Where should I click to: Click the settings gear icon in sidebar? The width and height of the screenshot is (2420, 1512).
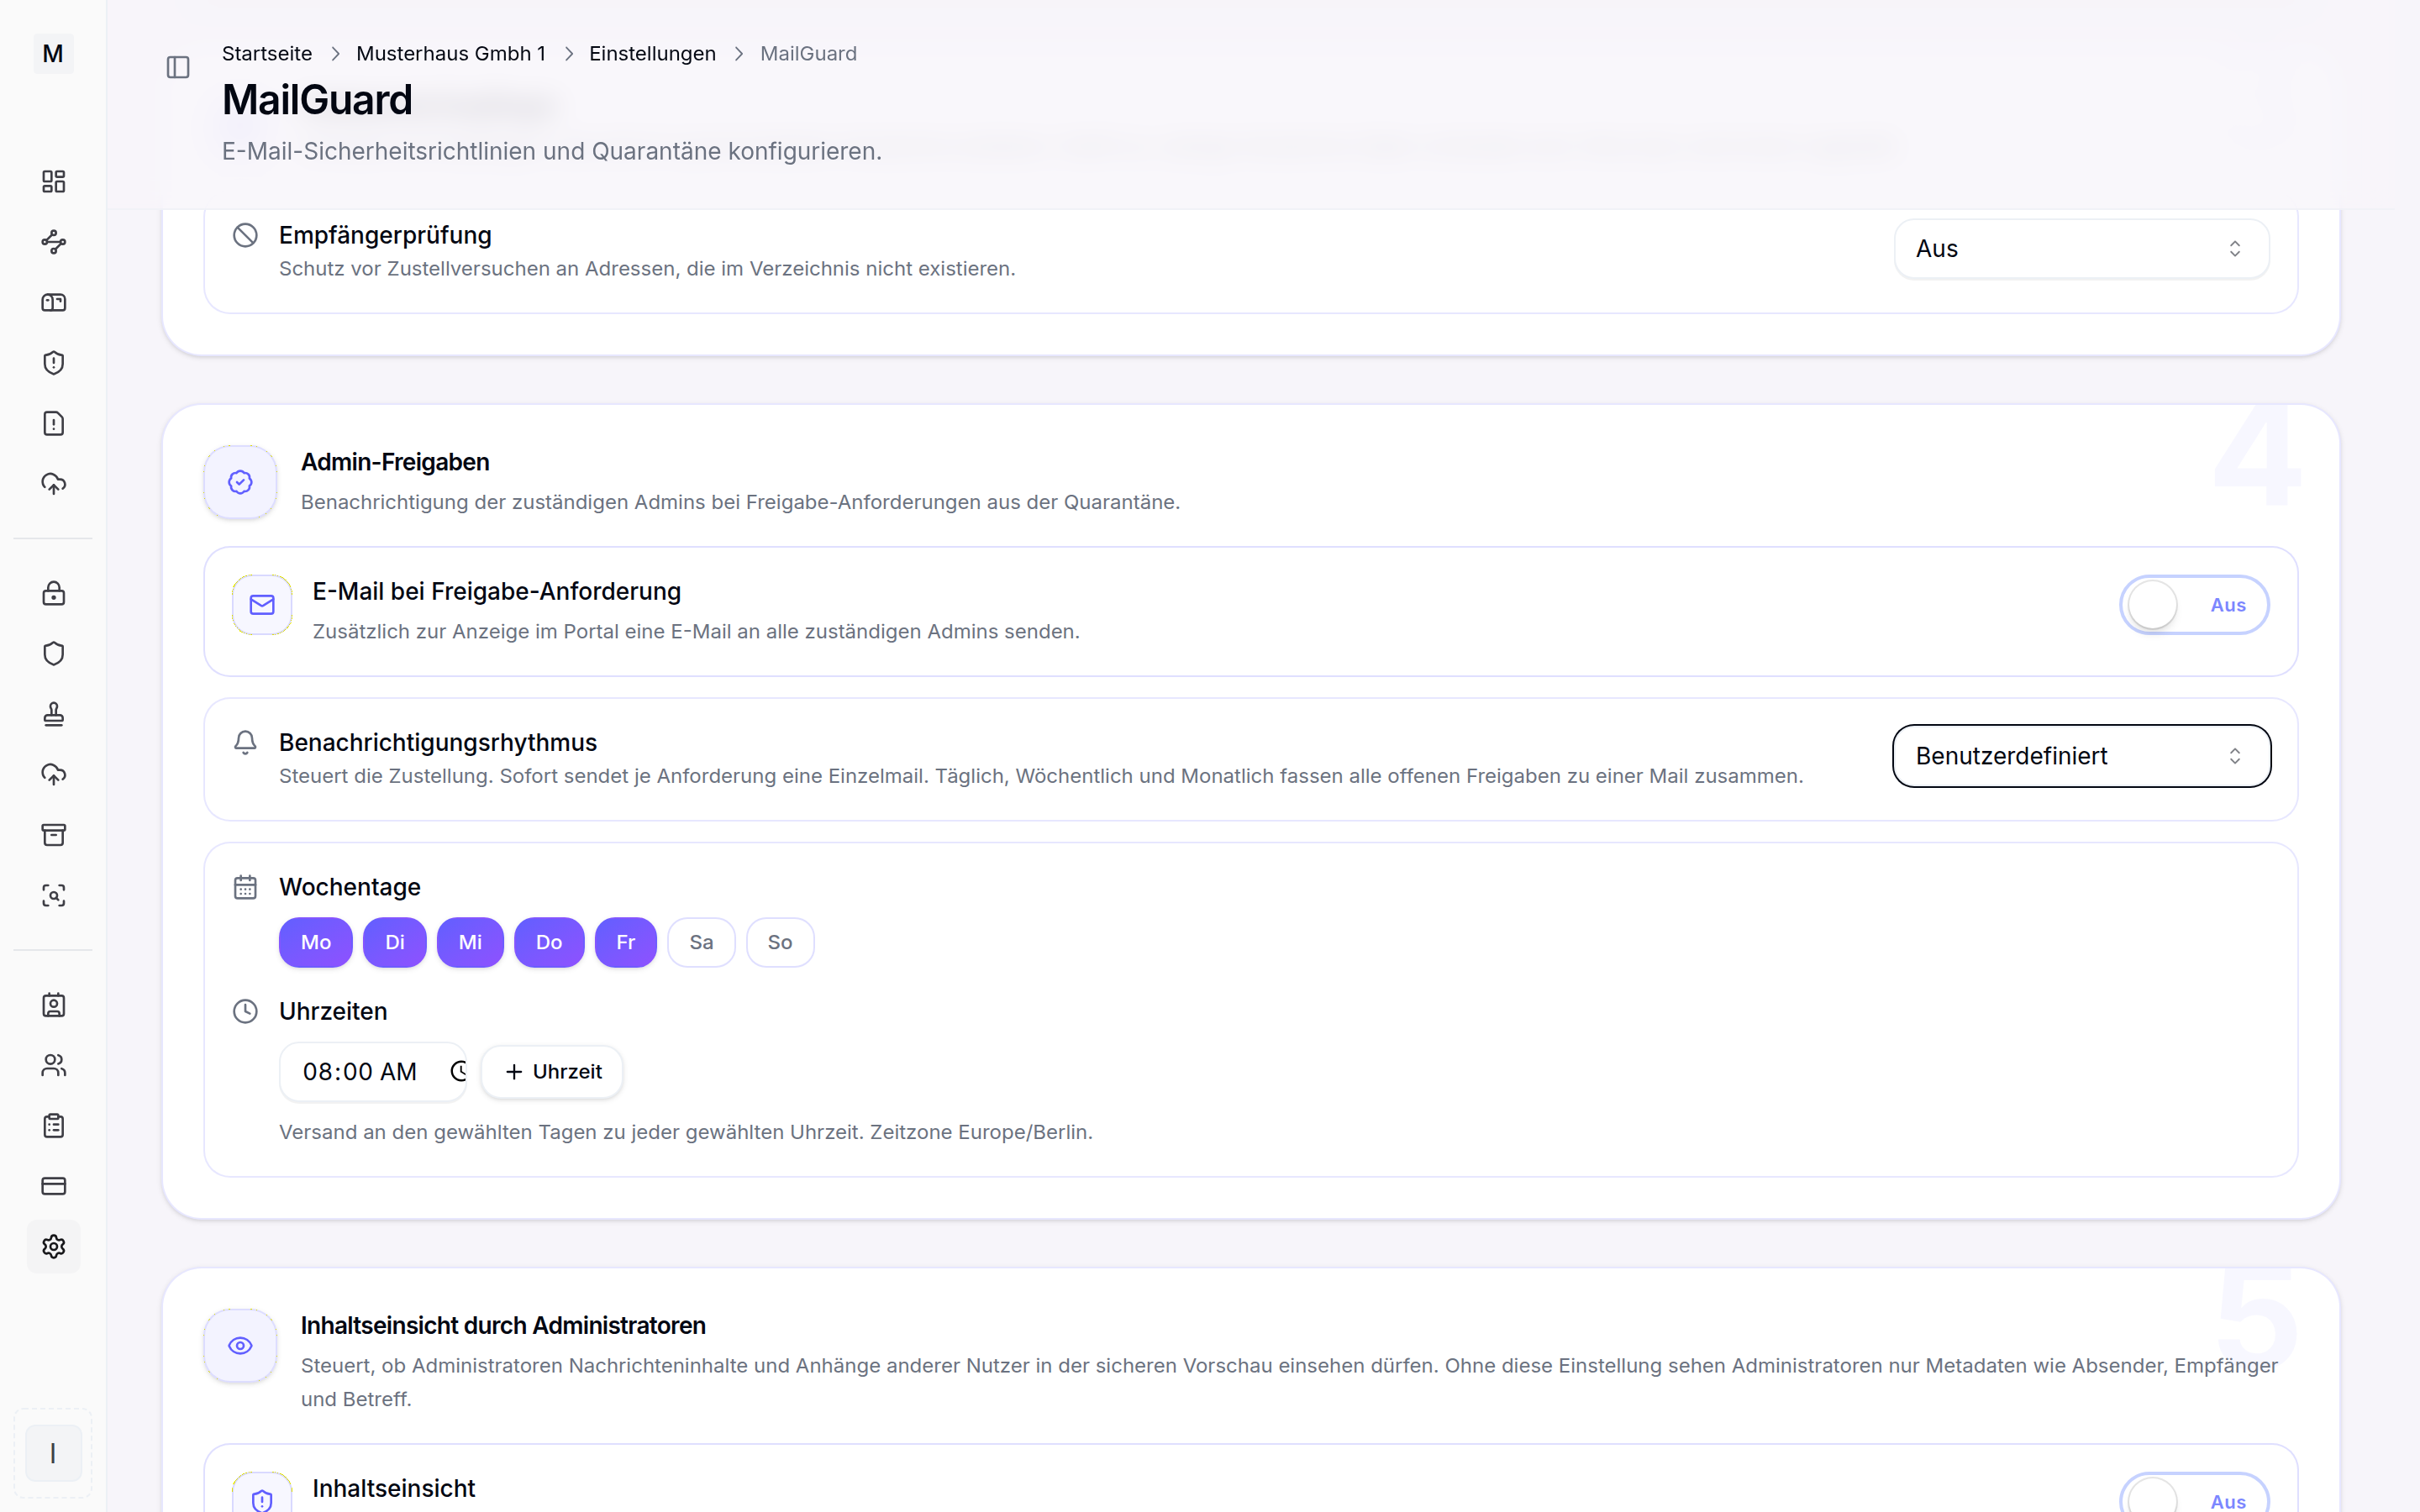[x=54, y=1246]
